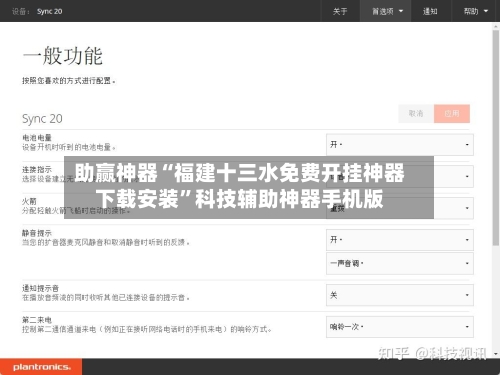Click the scrollbar down arrow

[496, 354]
